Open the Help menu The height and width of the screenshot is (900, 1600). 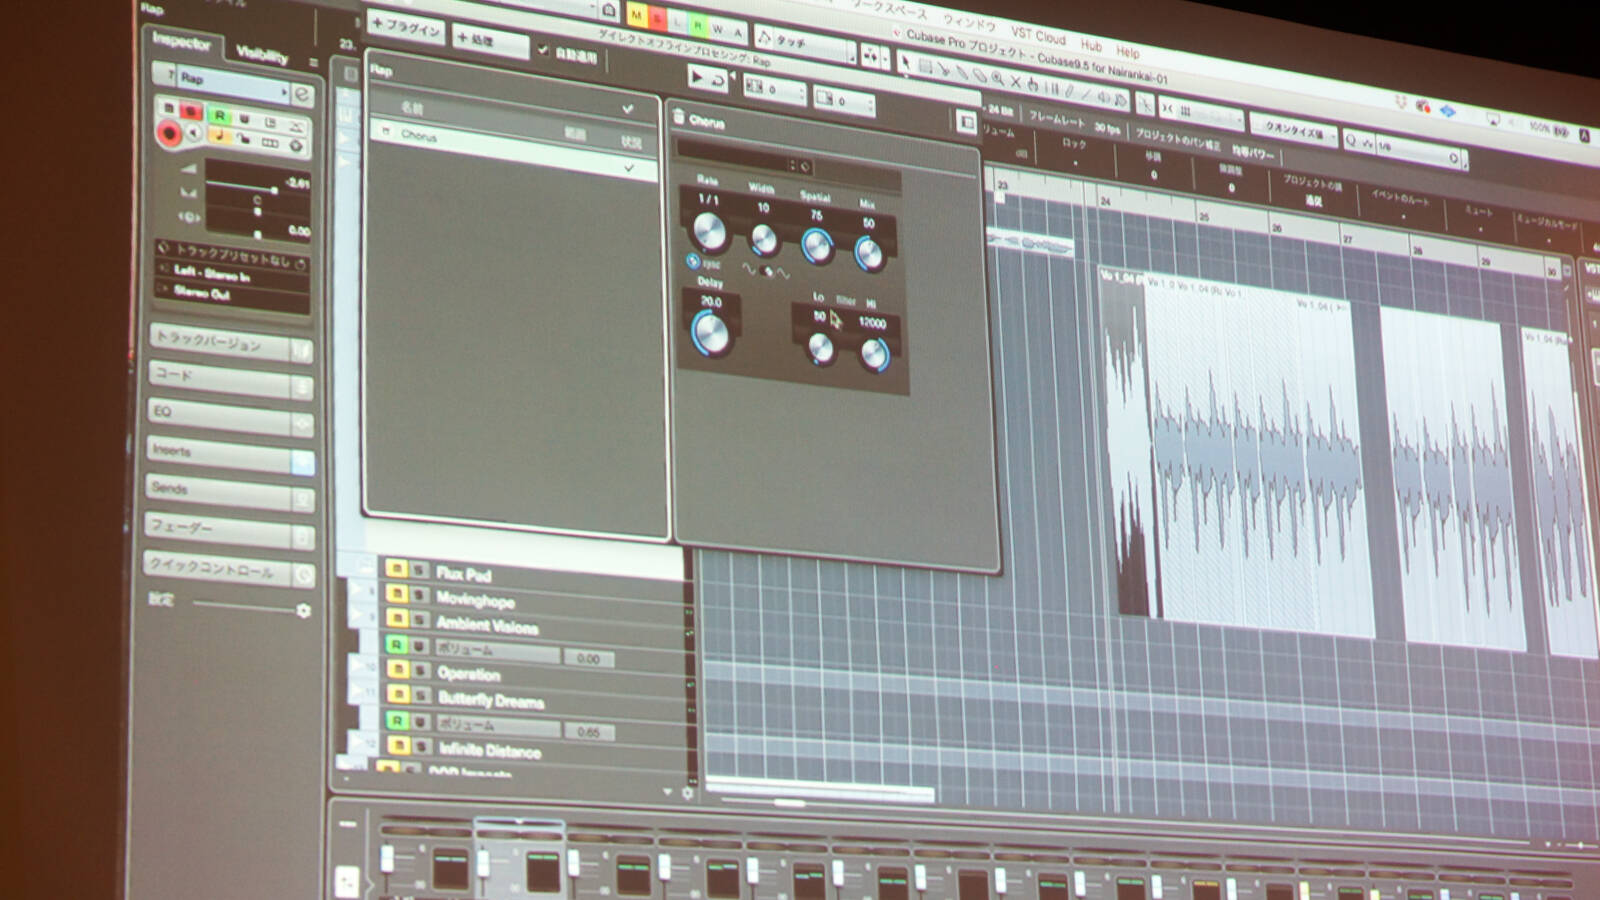[1128, 51]
